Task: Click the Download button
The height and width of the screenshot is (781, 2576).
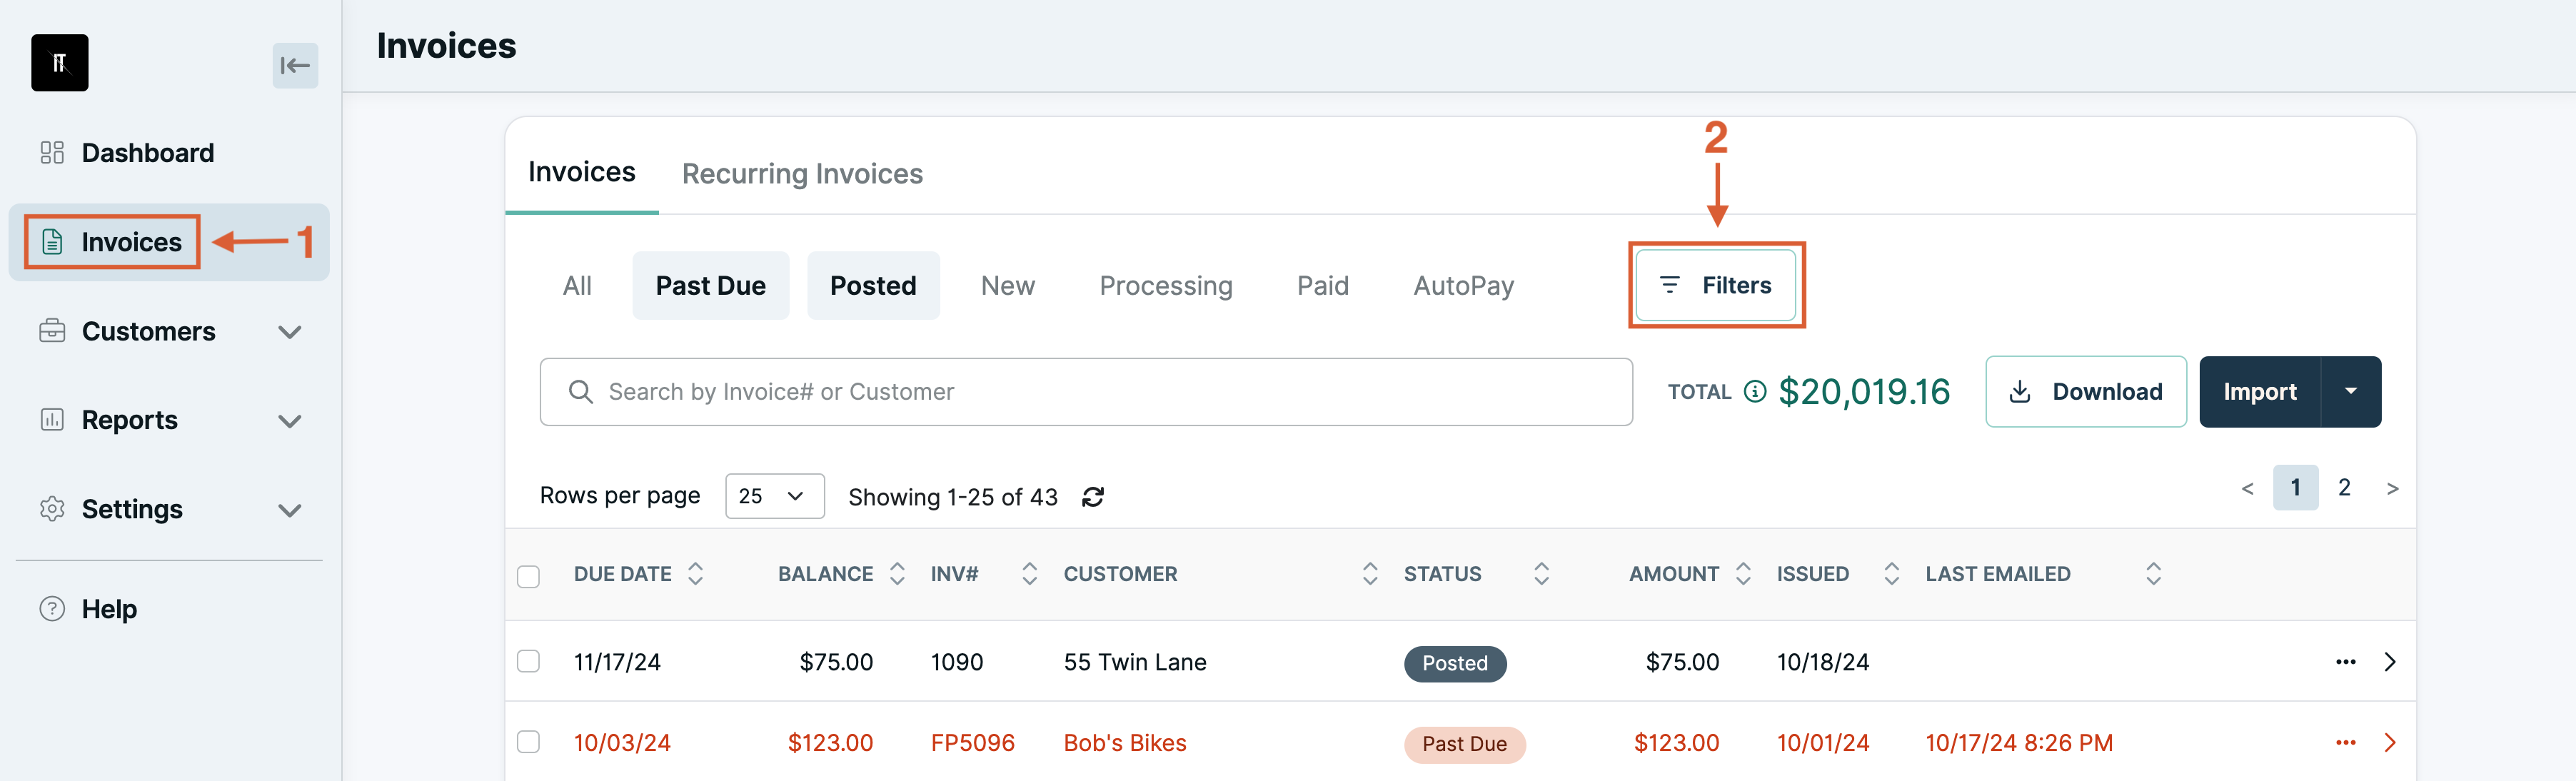Action: point(2086,392)
